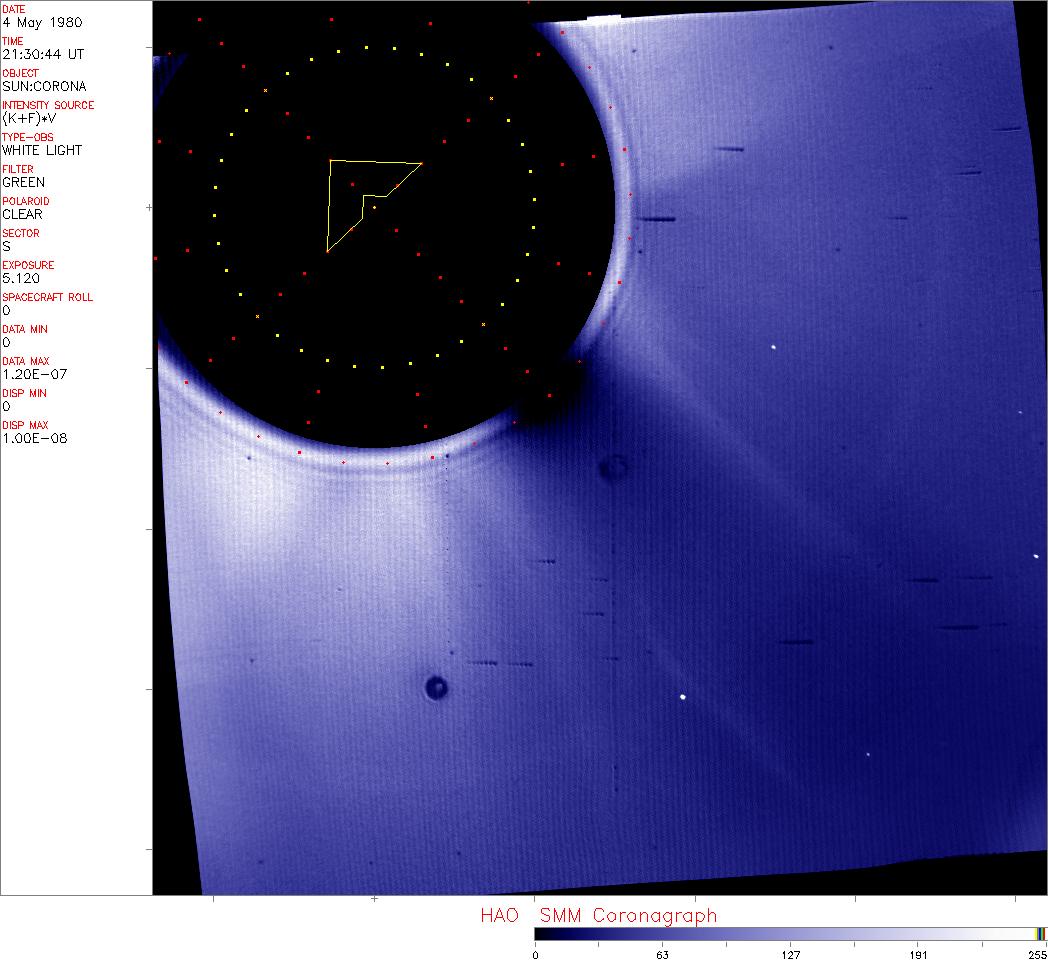Select the (K+F)*V intensity source value
Image resolution: width=1048 pixels, height=960 pixels.
(x=32, y=118)
